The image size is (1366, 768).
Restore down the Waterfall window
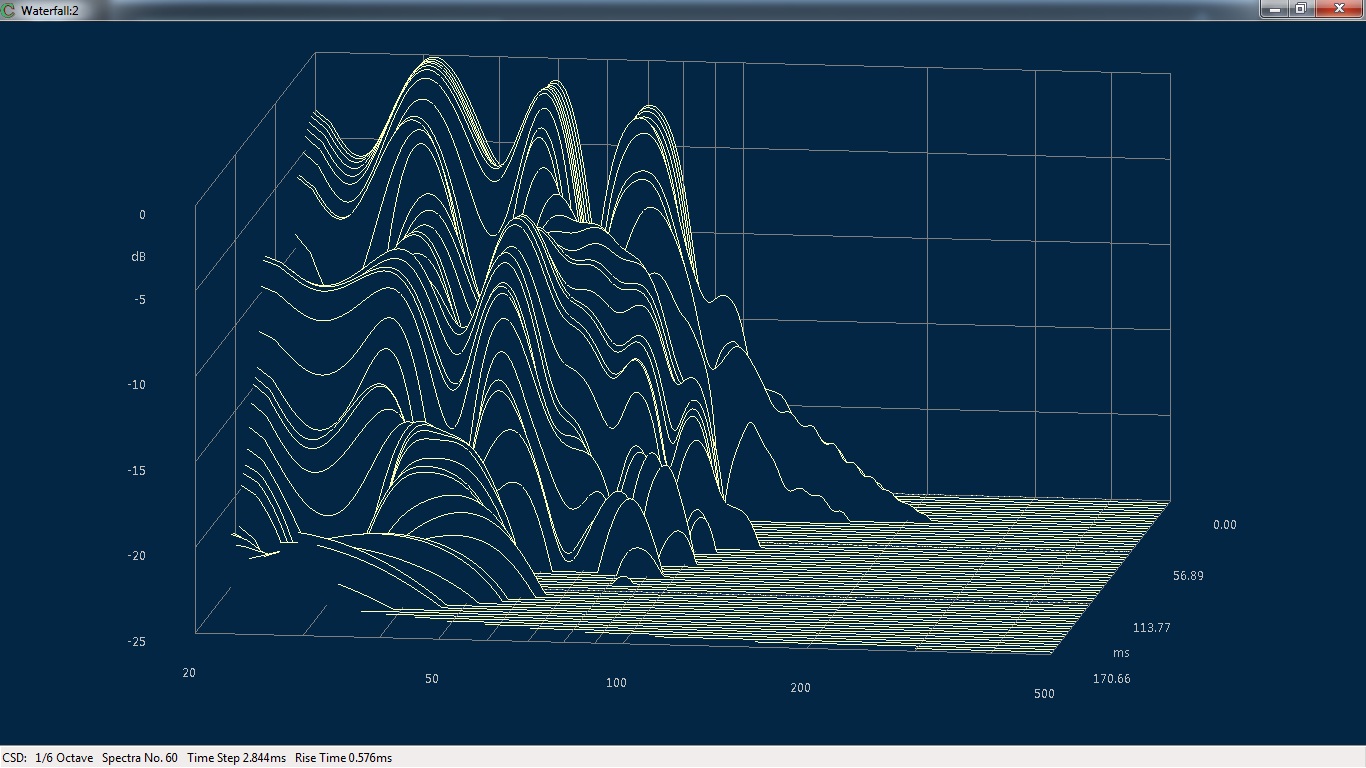pos(1300,8)
